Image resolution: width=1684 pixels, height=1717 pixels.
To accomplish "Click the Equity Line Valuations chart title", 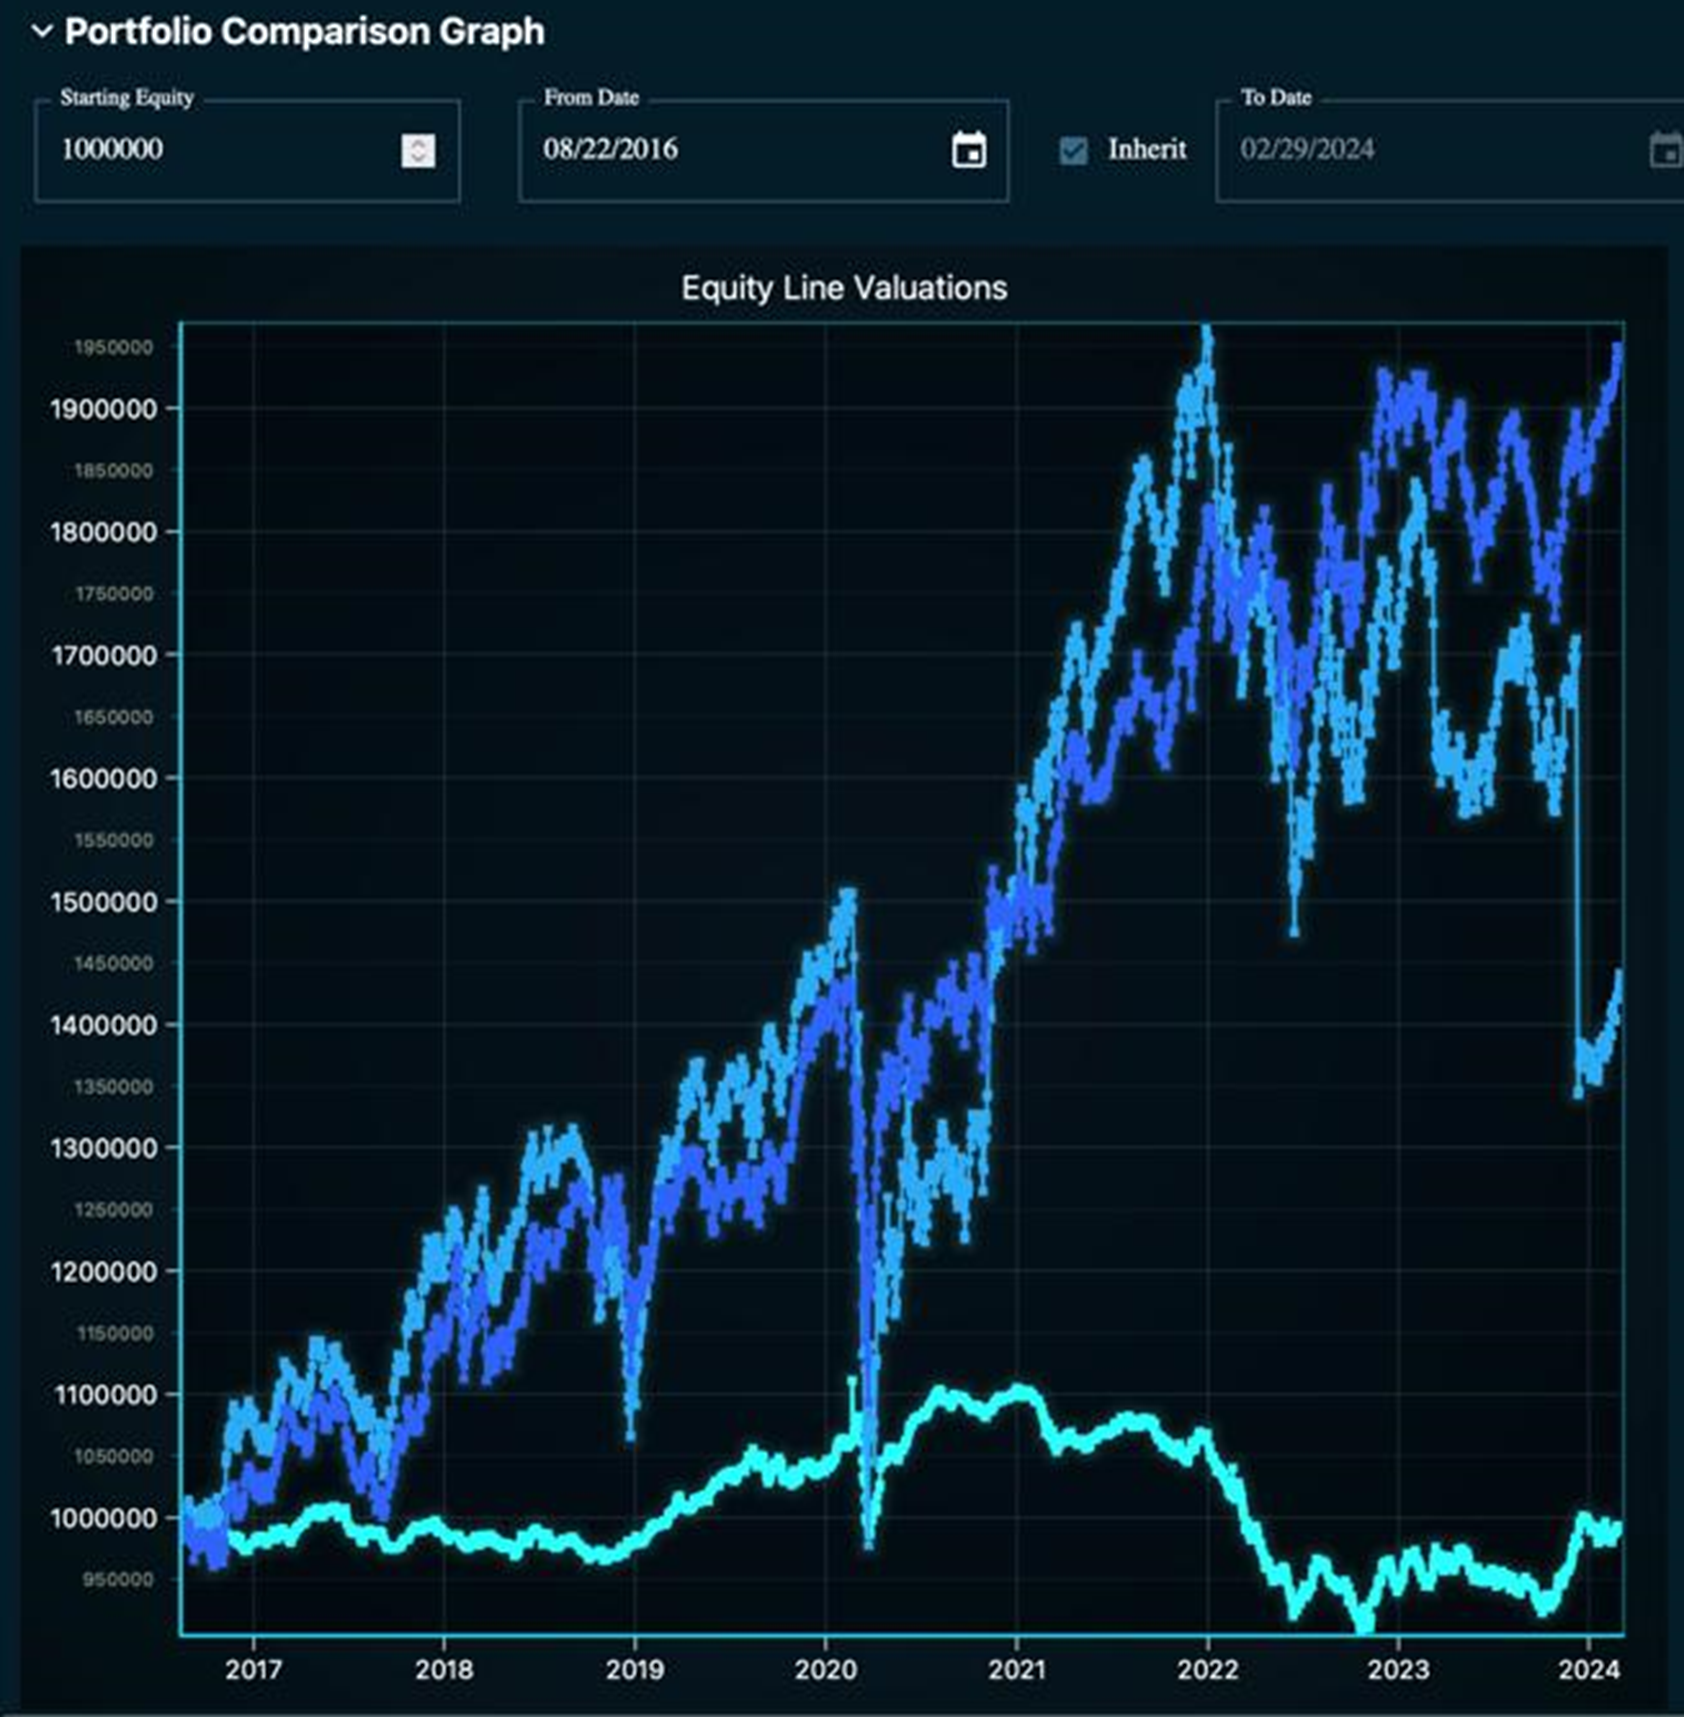I will (844, 288).
